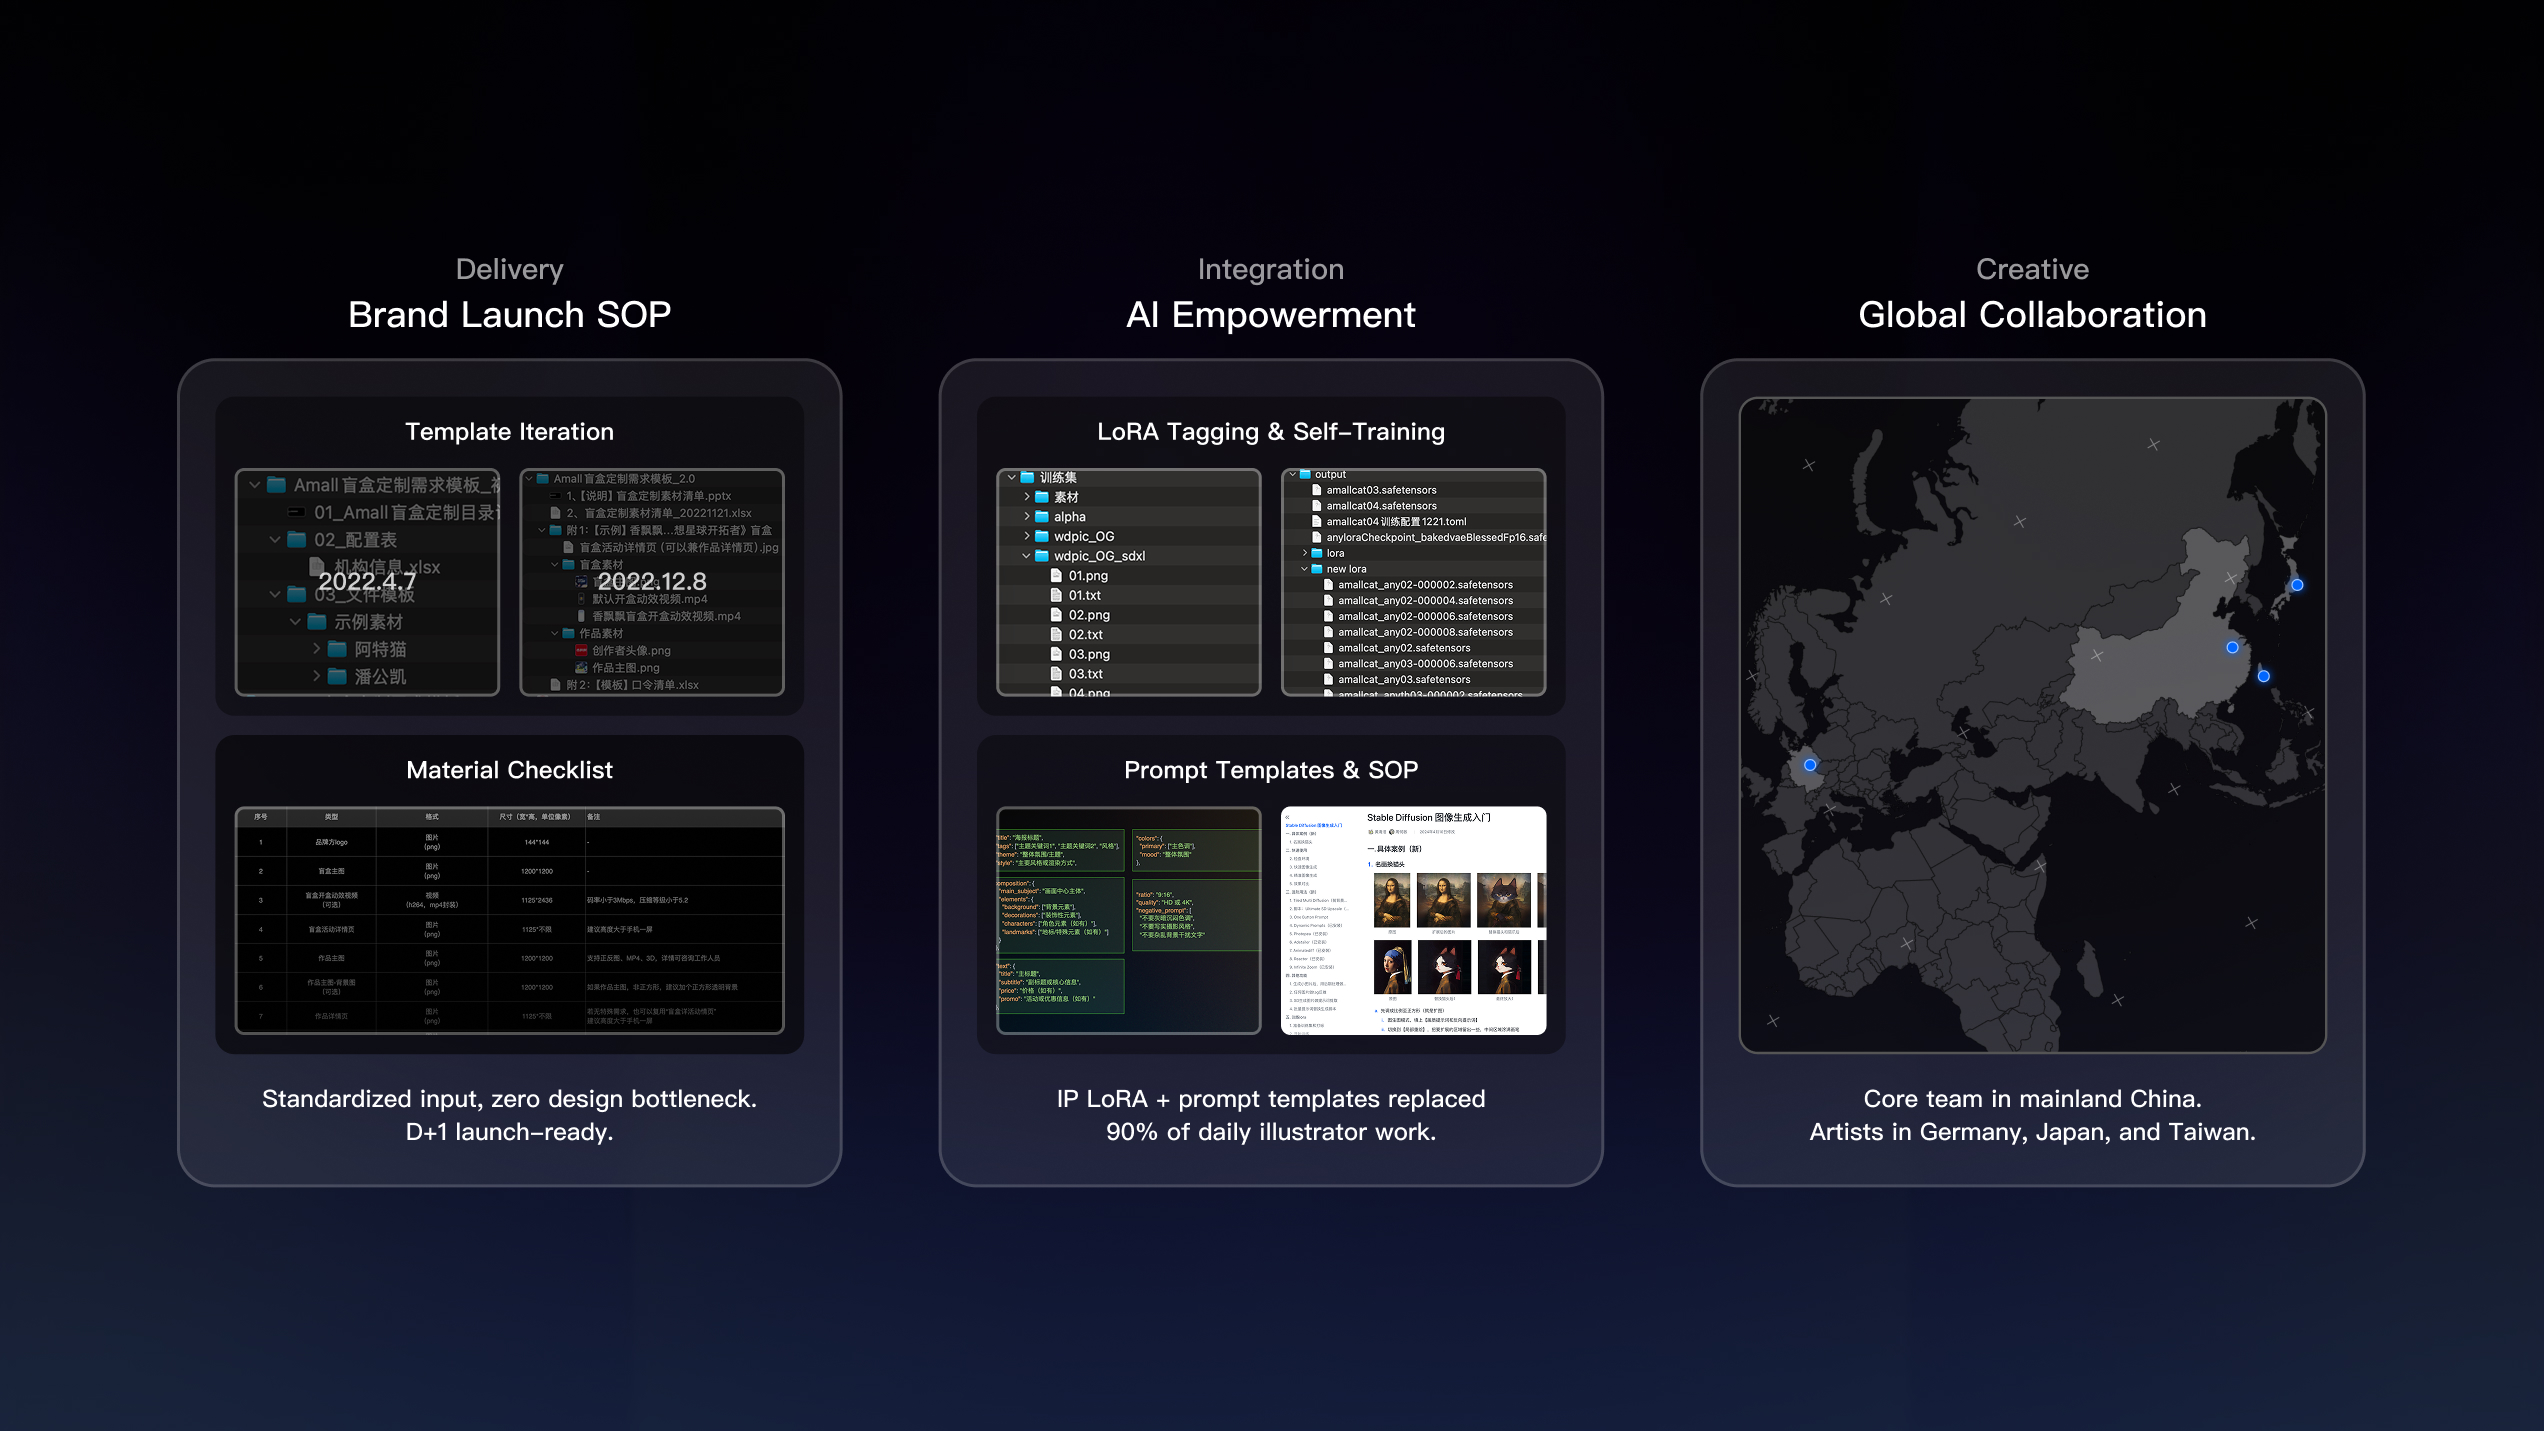2544x1431 pixels.
Task: Select the blue marker on Germany
Action: tap(1808, 763)
